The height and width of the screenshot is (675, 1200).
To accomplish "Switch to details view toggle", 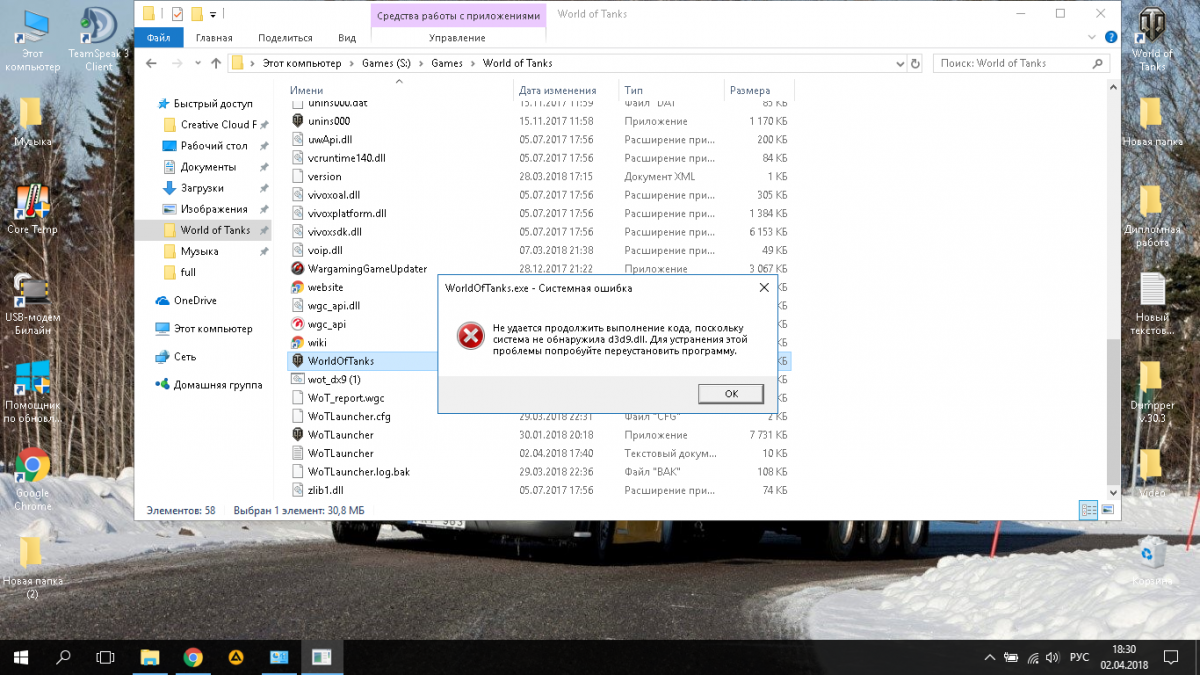I will tap(1089, 510).
